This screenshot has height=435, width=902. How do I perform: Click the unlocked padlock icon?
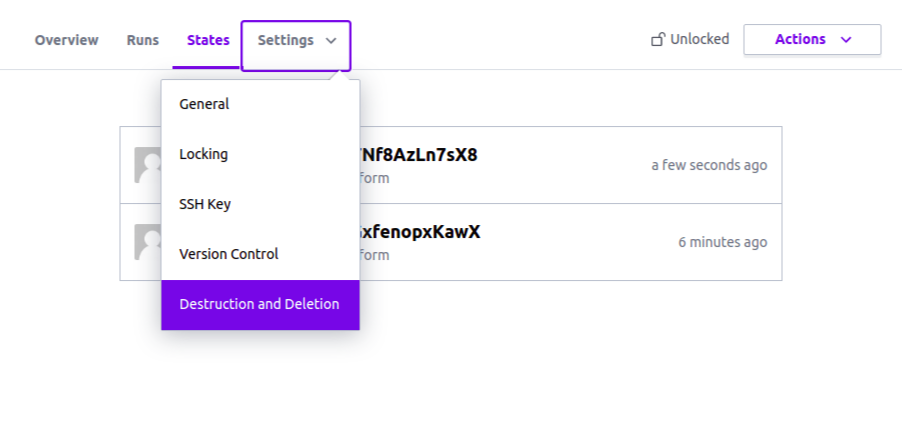(x=658, y=40)
